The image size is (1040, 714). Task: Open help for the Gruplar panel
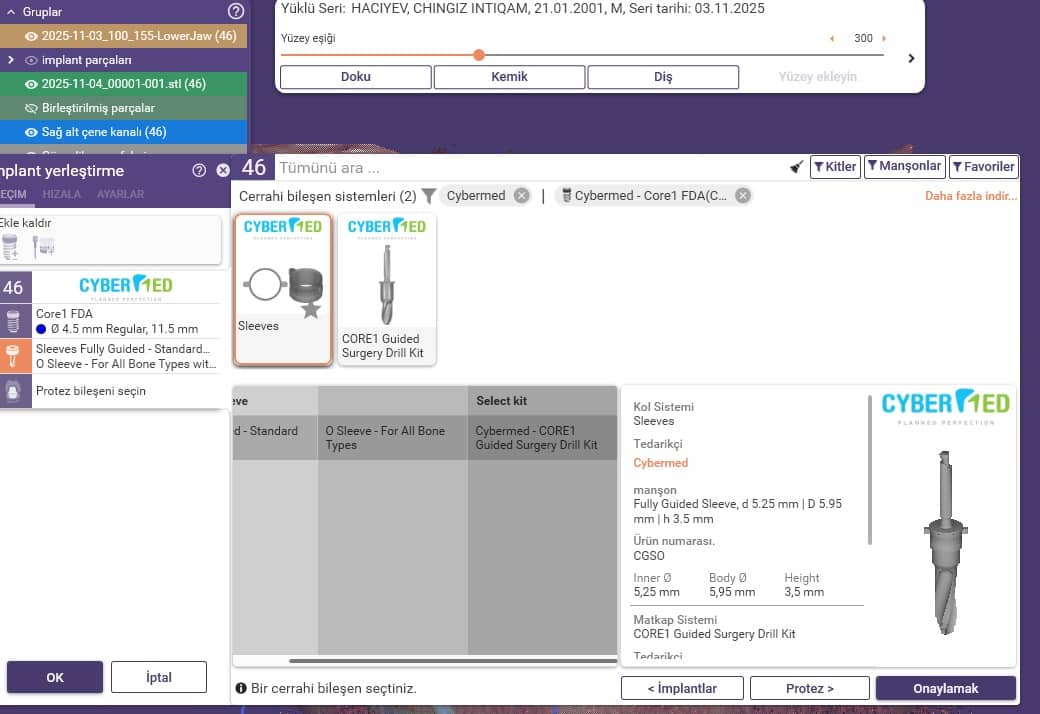[x=235, y=12]
